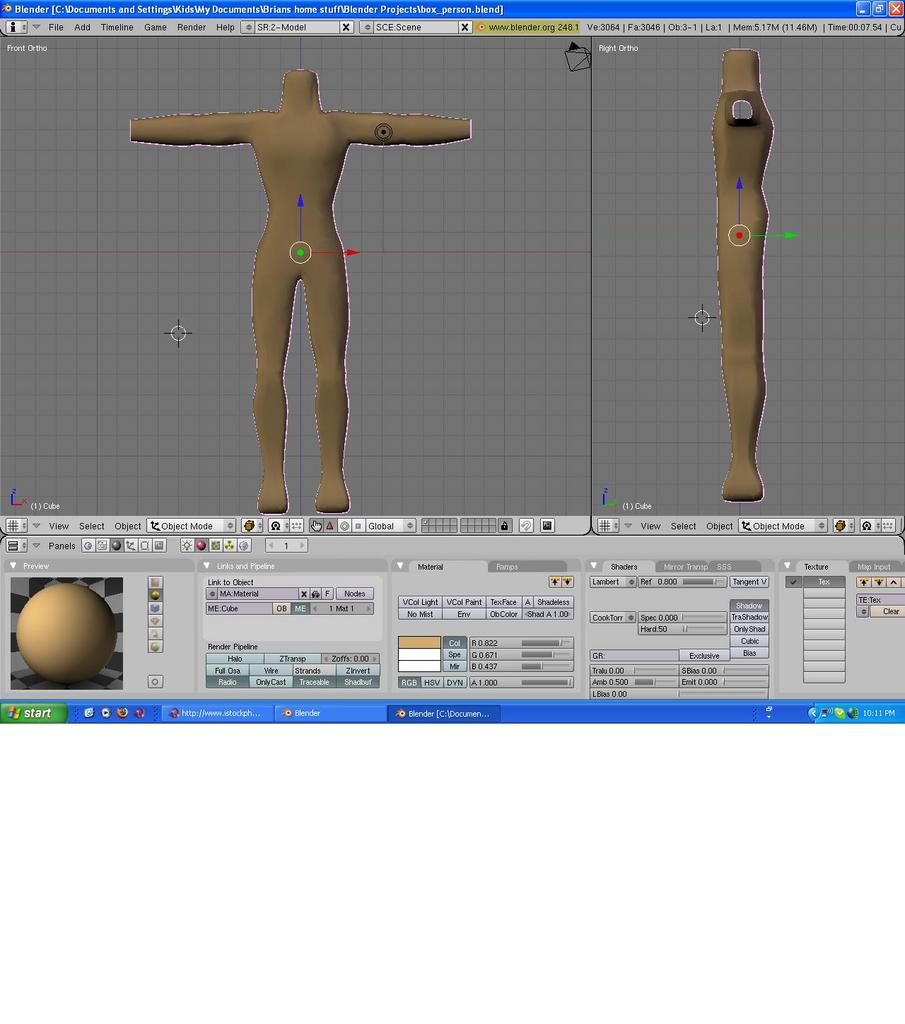The image size is (905, 1024).
Task: Collapse the Preview panel triangle
Action: point(13,566)
